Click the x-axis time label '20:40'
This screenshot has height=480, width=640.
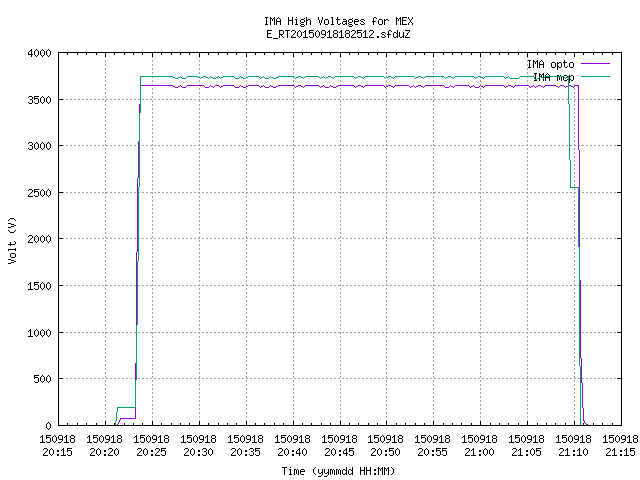[x=292, y=452]
